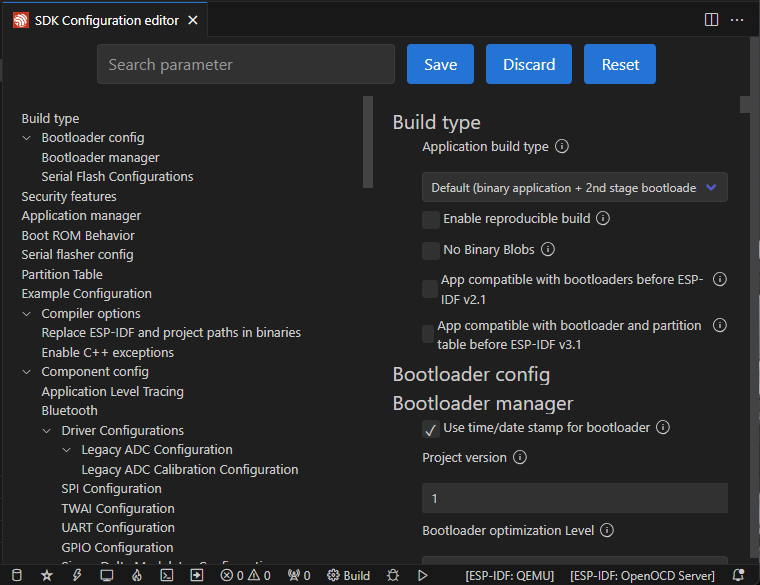Click the Espressif logo on the tab
Image resolution: width=760 pixels, height=585 pixels.
pyautogui.click(x=20, y=20)
